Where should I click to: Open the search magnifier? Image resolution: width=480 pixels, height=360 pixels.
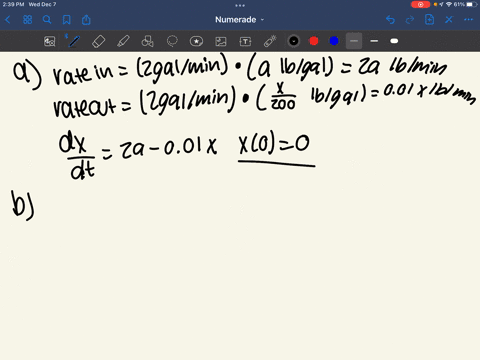pyautogui.click(x=47, y=20)
